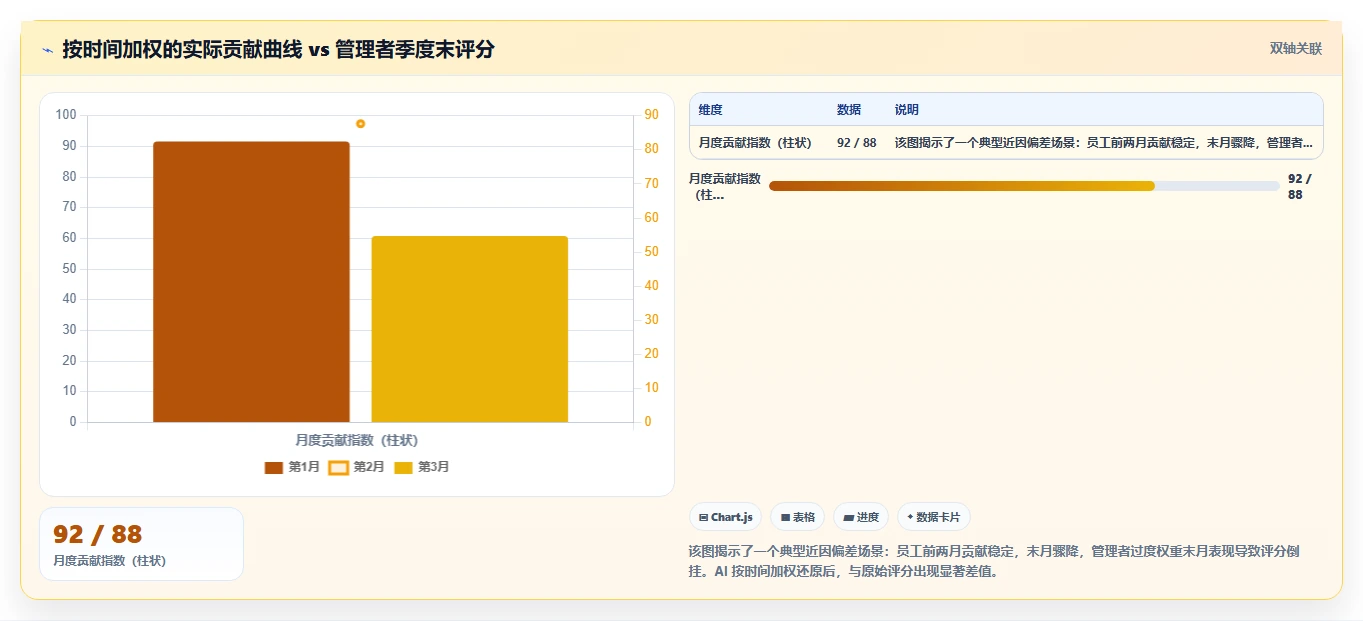Screen dimensions: 1363x621
Task: Select the dark orange 第1月 bar
Action: pos(251,282)
